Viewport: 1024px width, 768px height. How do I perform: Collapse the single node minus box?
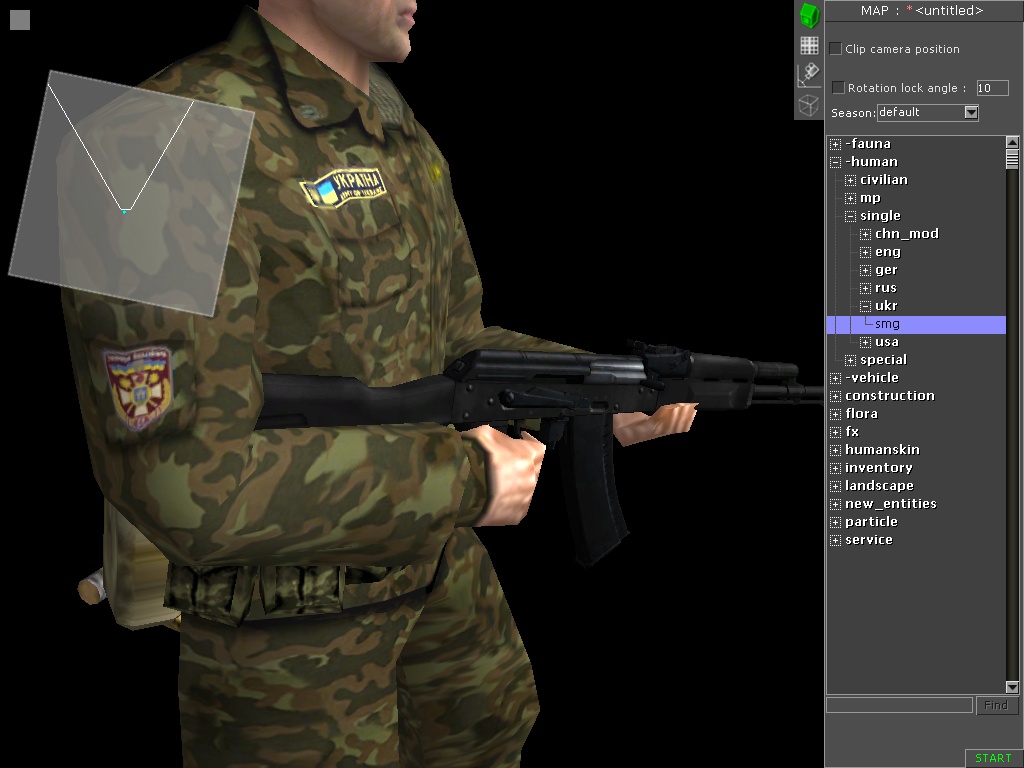pyautogui.click(x=850, y=216)
